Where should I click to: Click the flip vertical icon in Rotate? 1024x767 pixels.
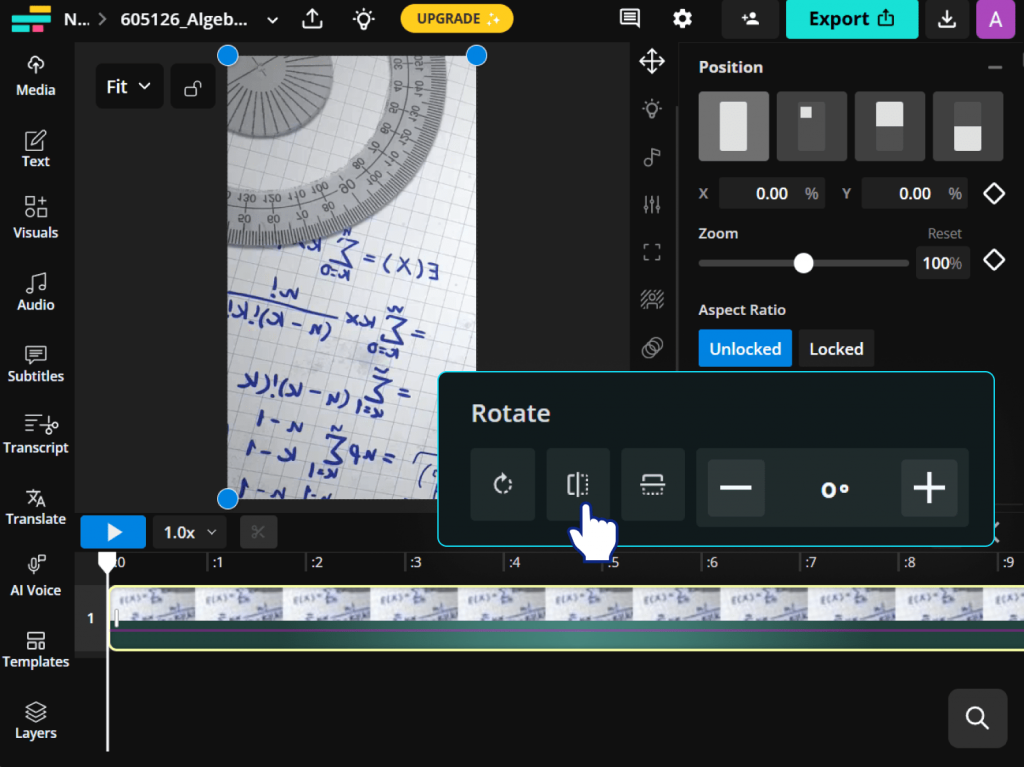point(653,485)
